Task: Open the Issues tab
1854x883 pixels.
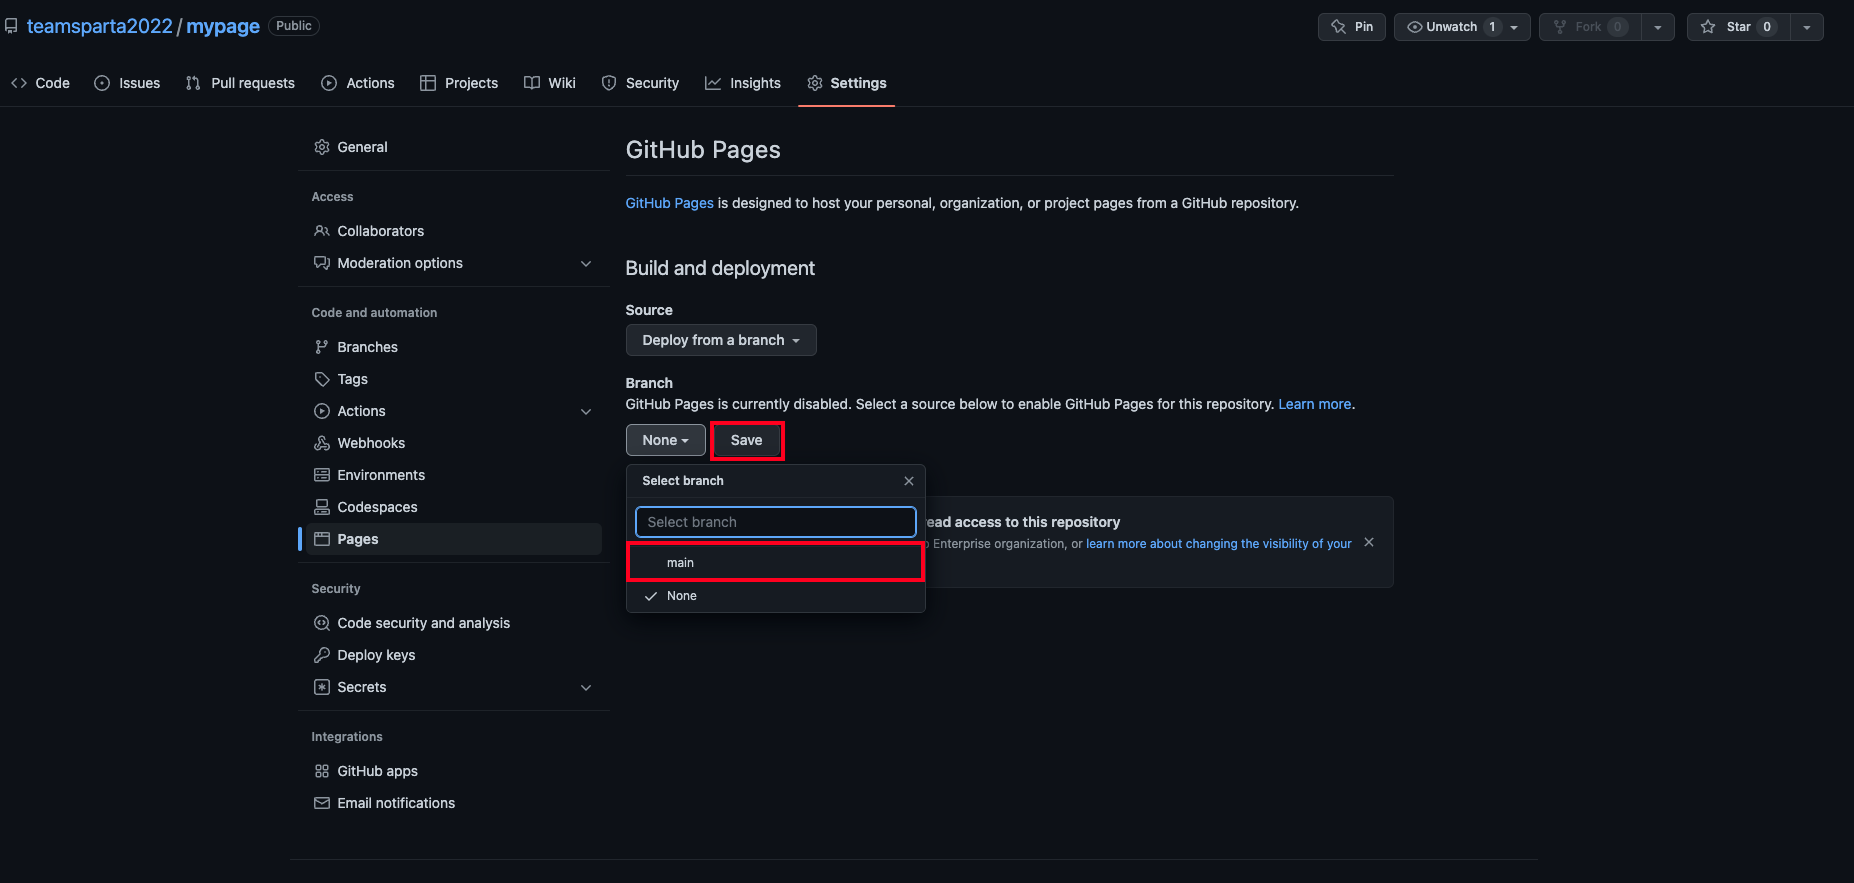Action: pyautogui.click(x=127, y=83)
